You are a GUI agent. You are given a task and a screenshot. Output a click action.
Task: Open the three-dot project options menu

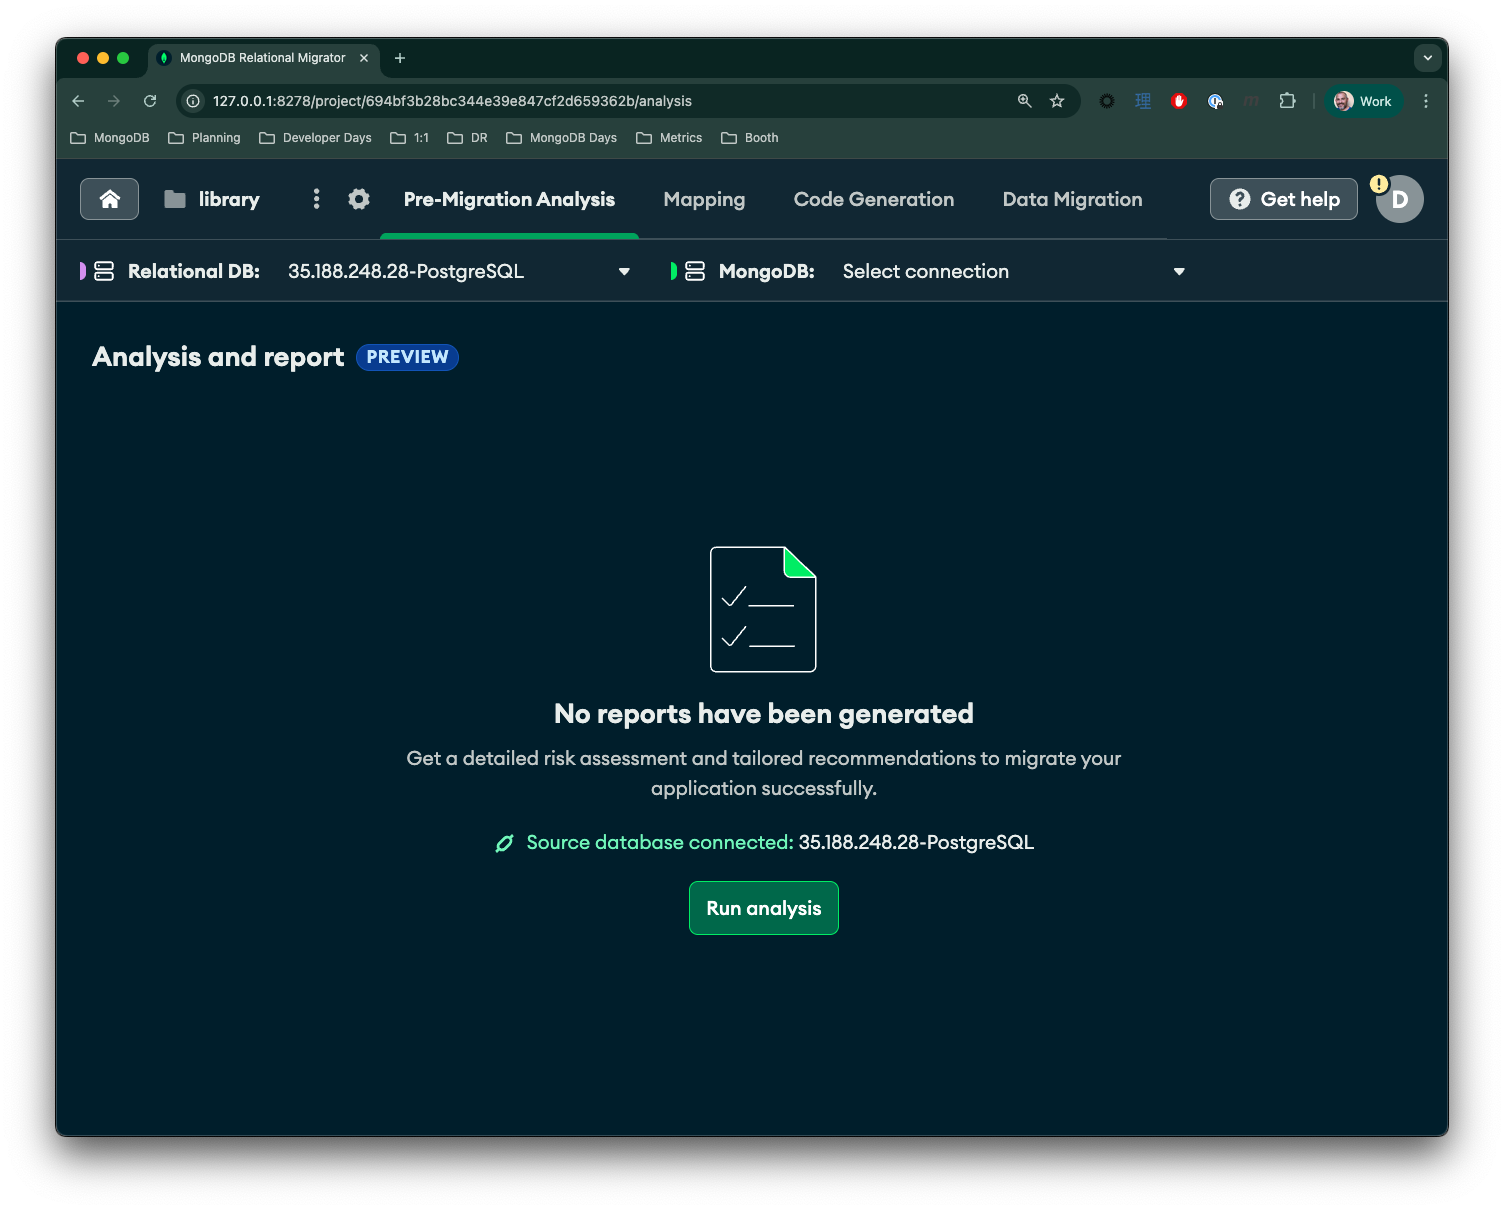(316, 199)
